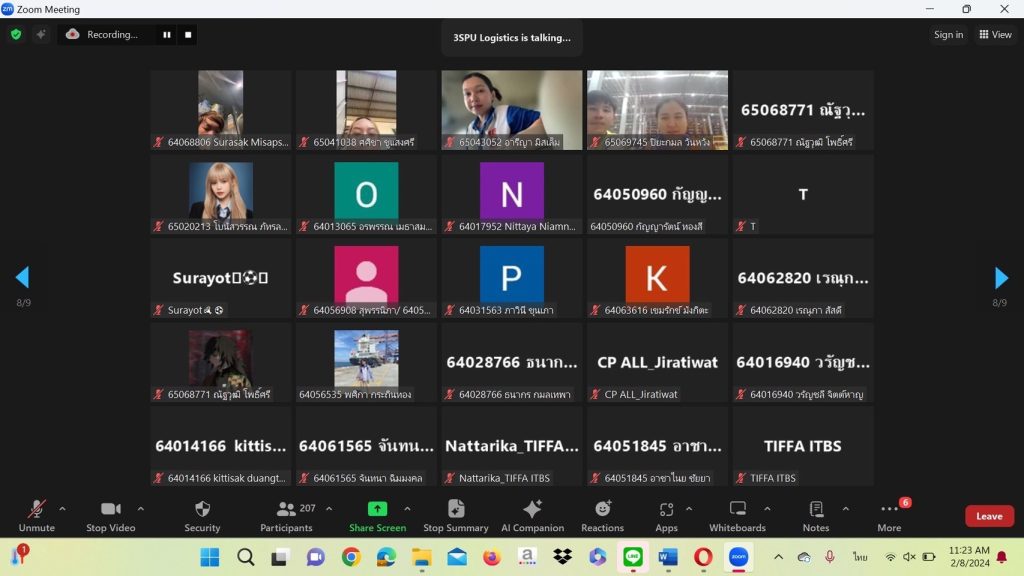Open Windows Start menu
The width and height of the screenshot is (1024, 576).
coord(210,557)
